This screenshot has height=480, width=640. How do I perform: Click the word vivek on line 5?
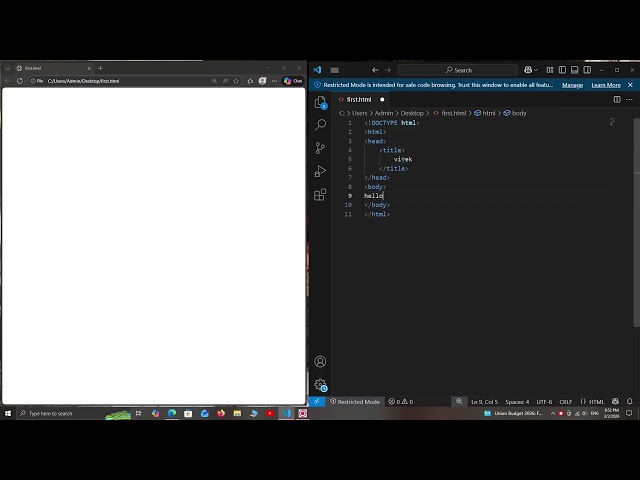pyautogui.click(x=403, y=159)
